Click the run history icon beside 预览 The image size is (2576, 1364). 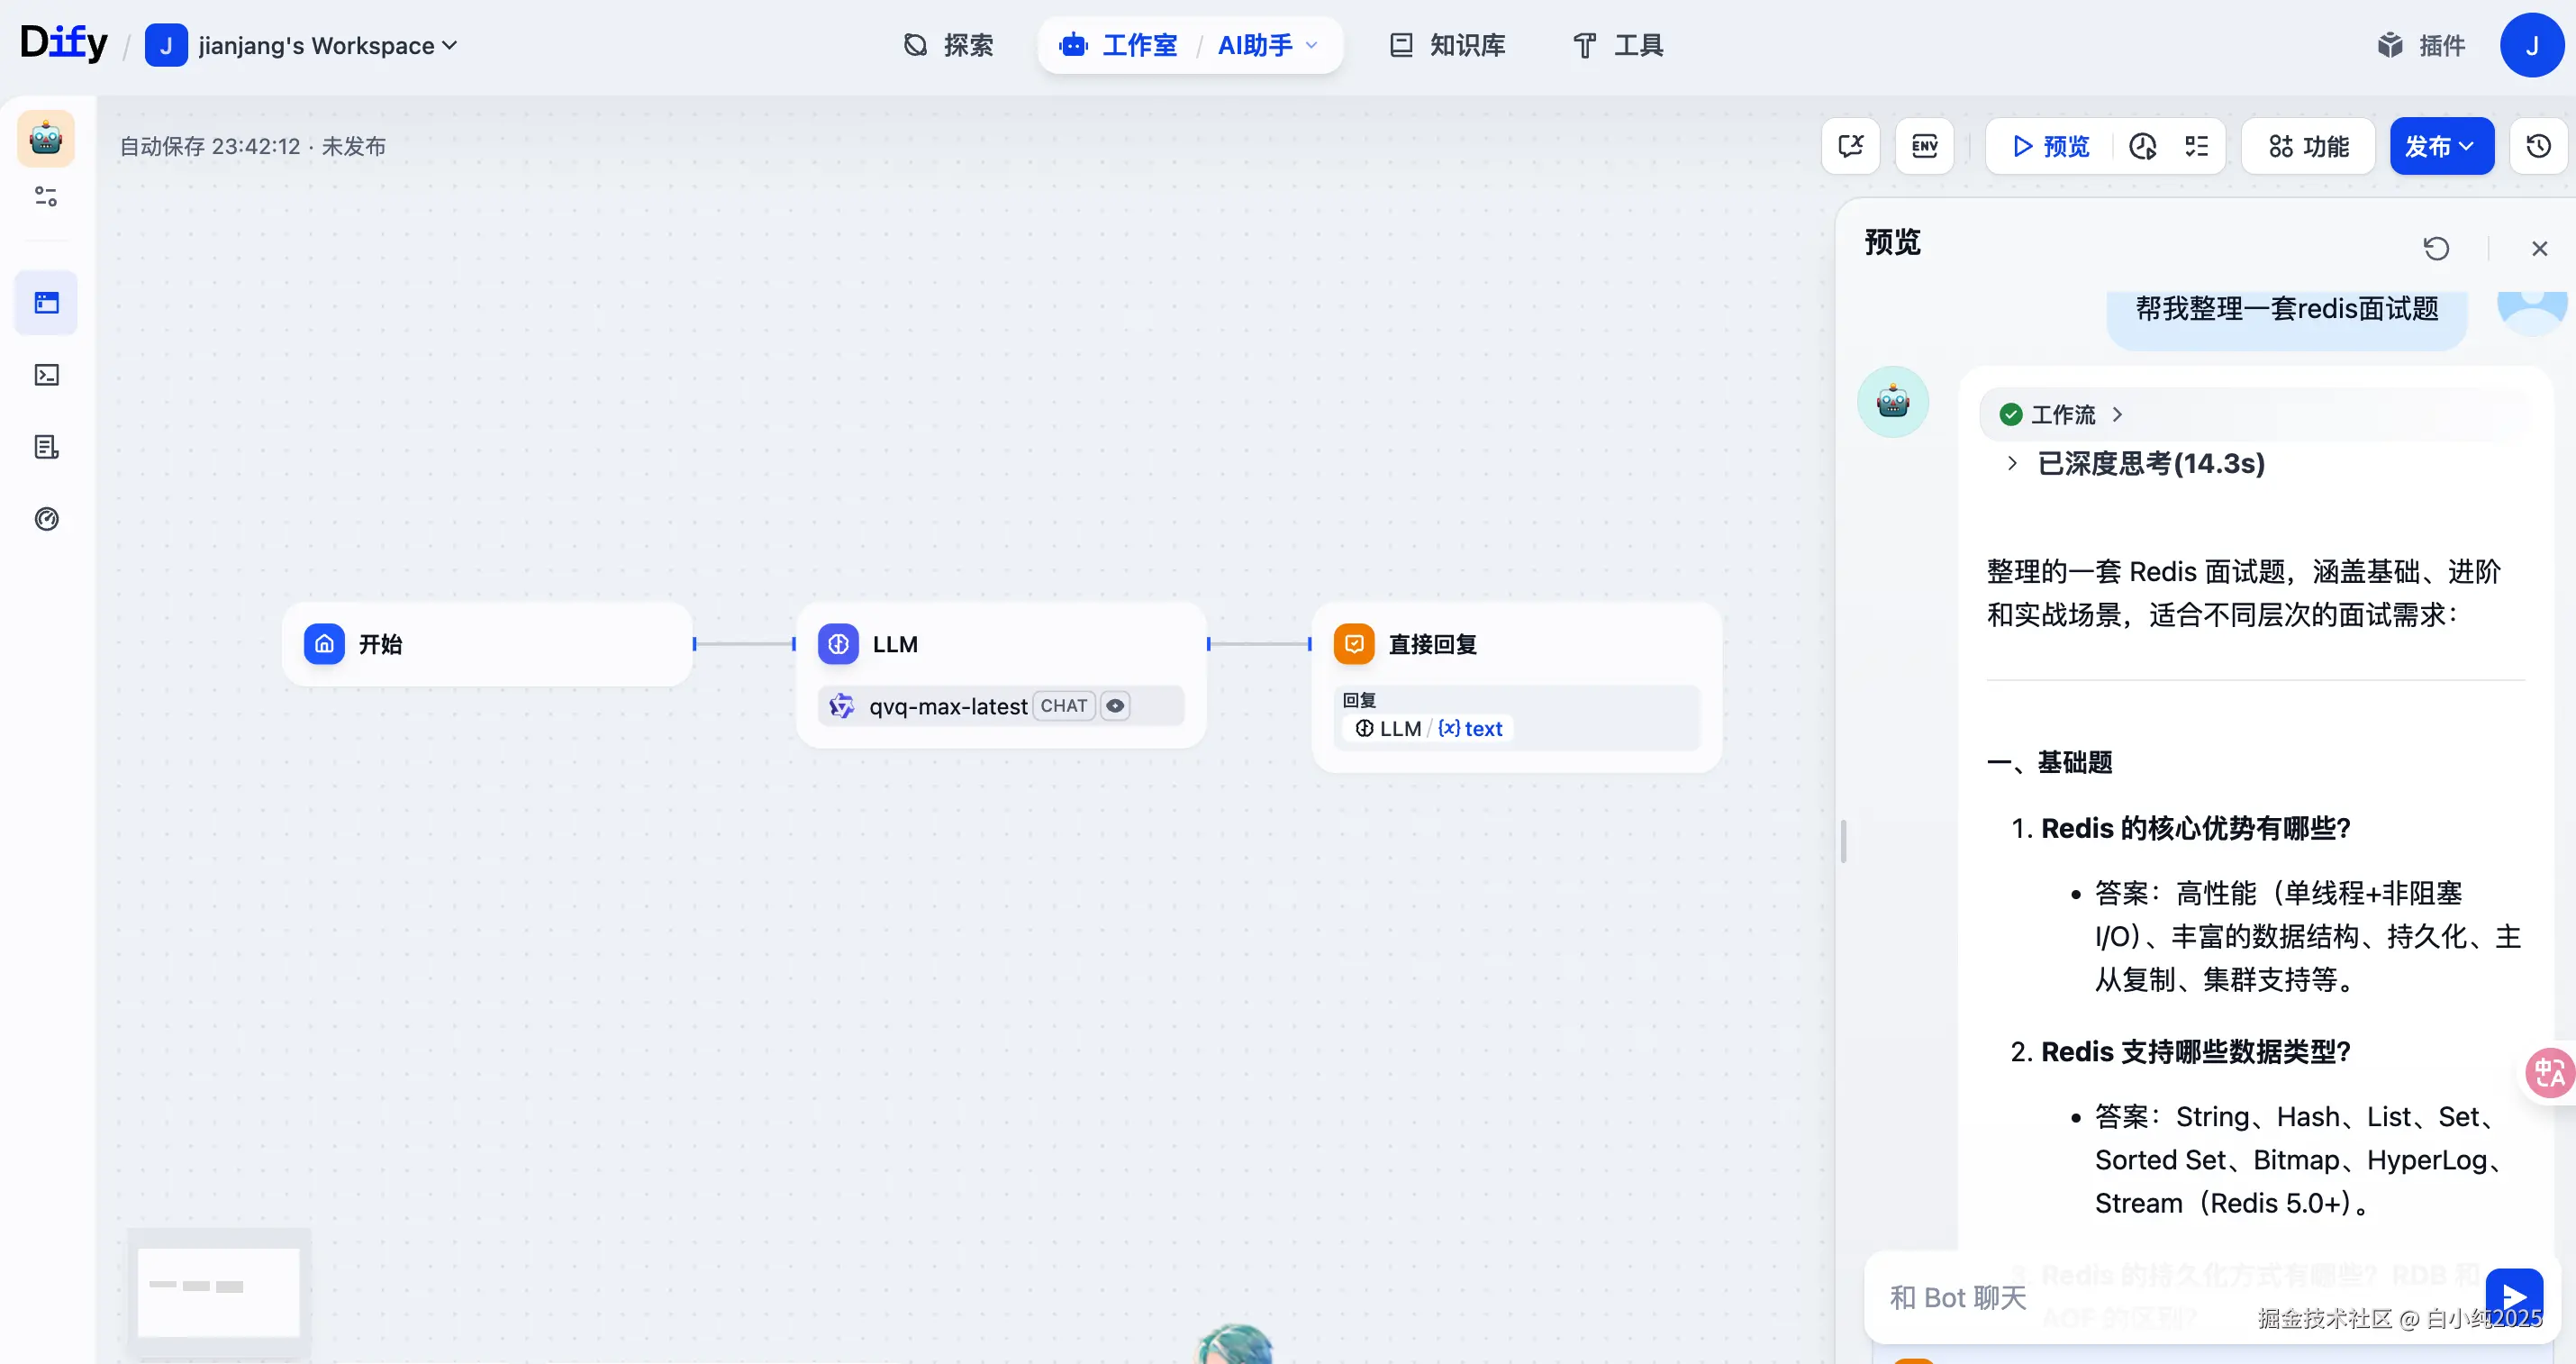pos(2142,146)
